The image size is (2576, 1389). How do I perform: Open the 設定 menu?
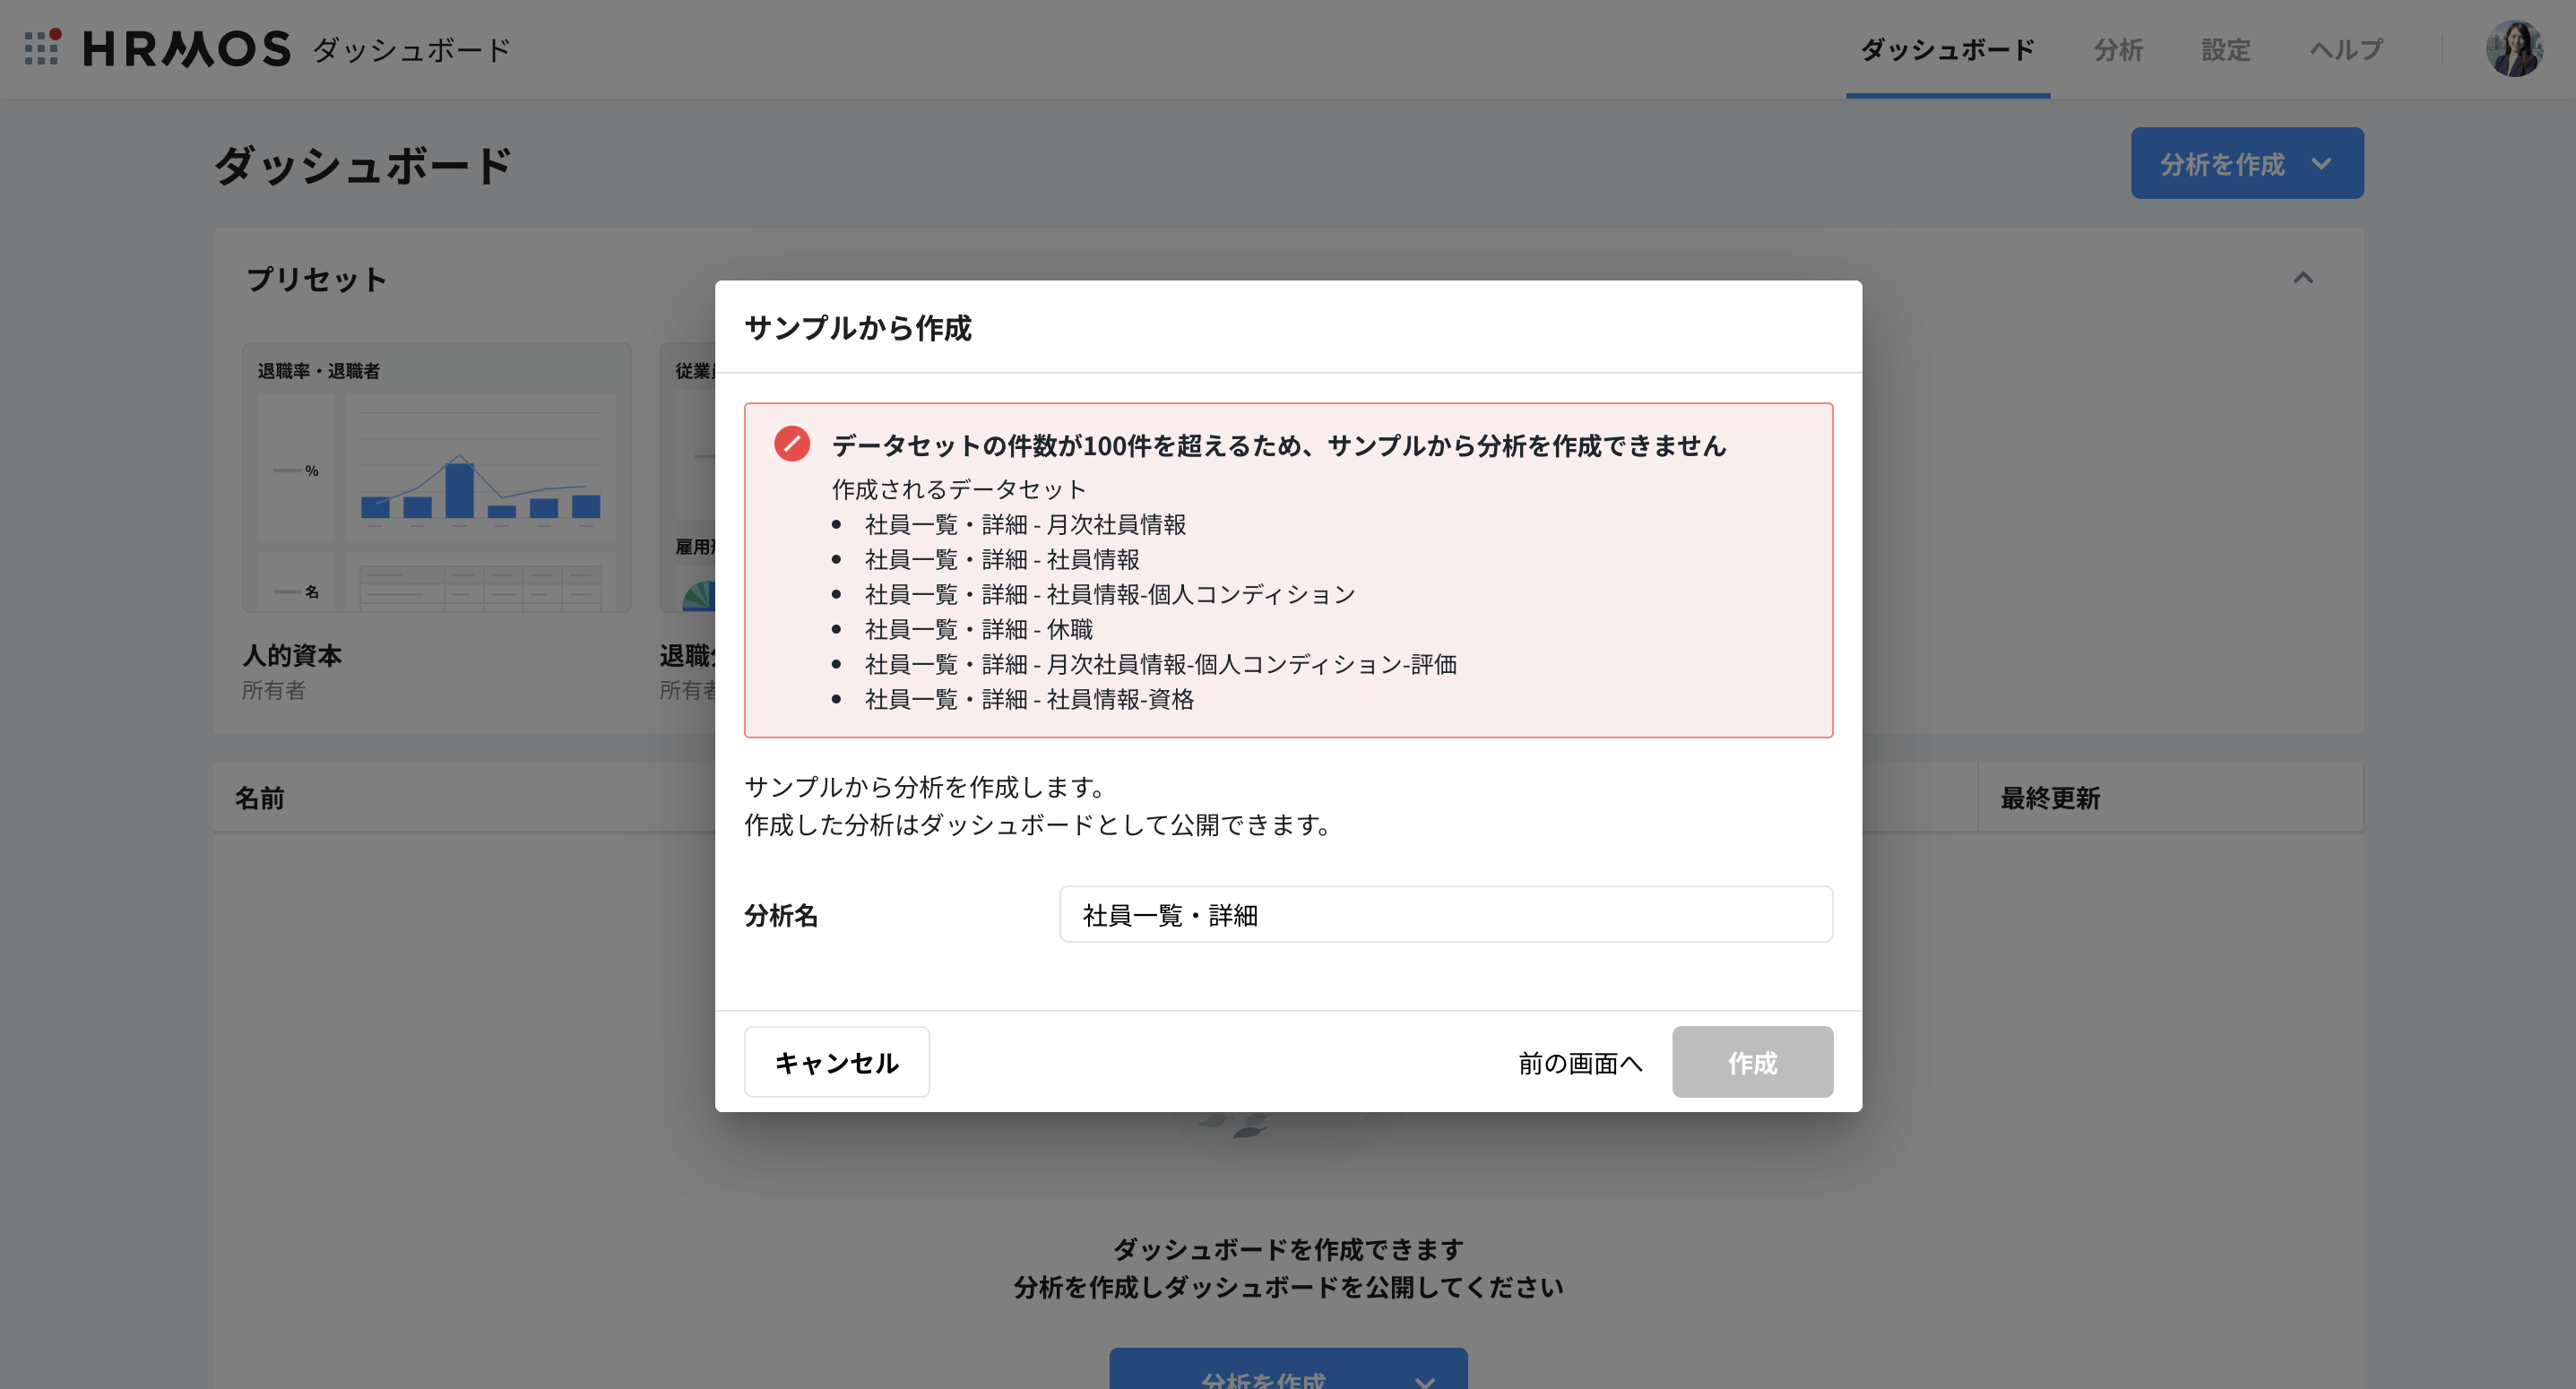tap(2225, 49)
